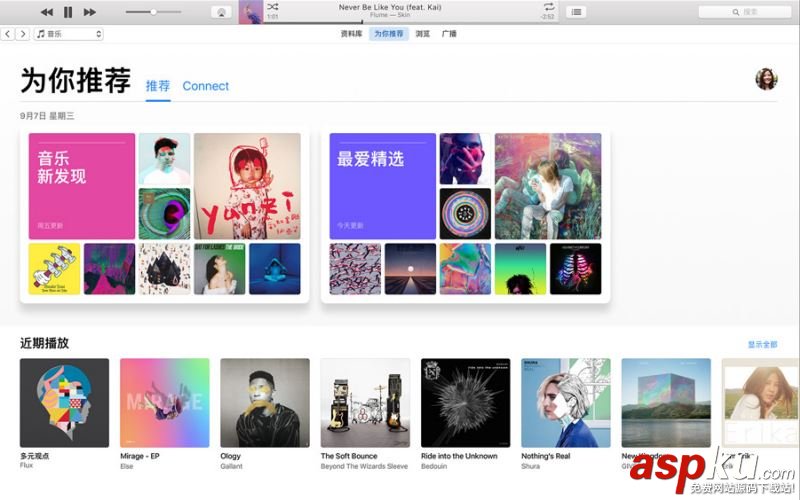Skip to the previous track
The image size is (800, 500).
pos(46,12)
